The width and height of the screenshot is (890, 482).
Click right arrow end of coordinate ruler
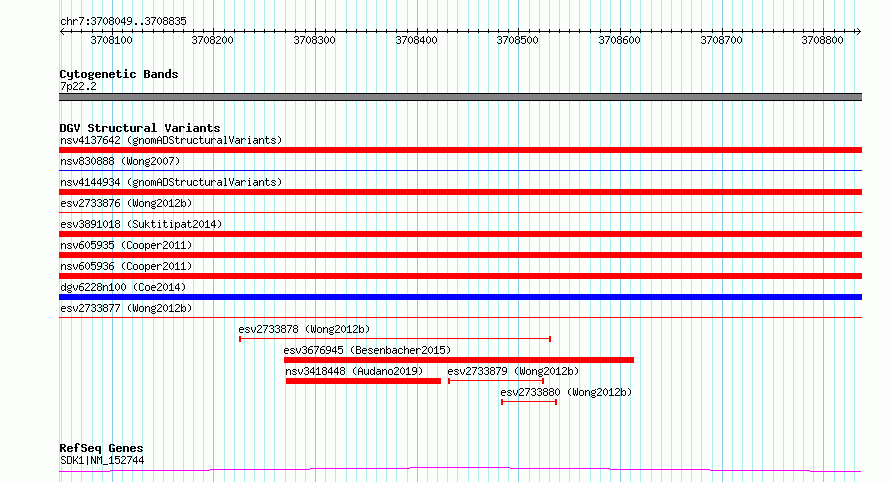(x=859, y=31)
